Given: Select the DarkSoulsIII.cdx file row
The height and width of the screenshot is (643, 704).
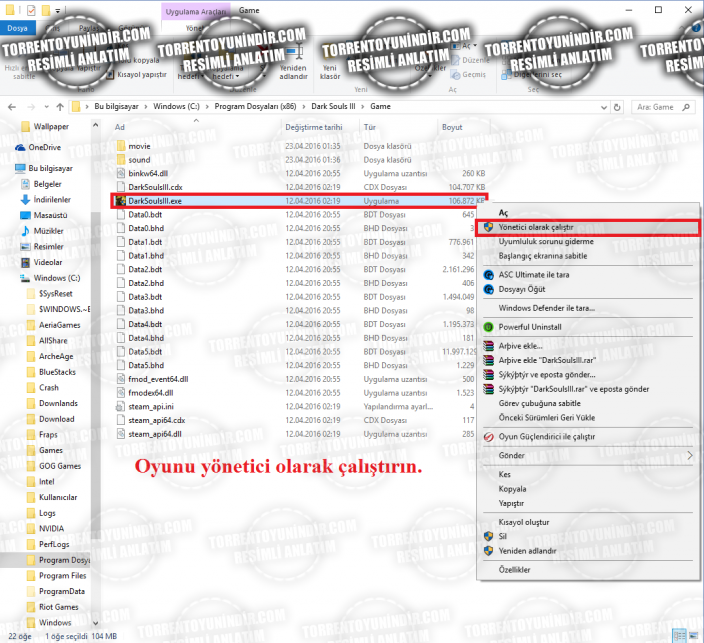Looking at the screenshot, I should click(x=299, y=187).
